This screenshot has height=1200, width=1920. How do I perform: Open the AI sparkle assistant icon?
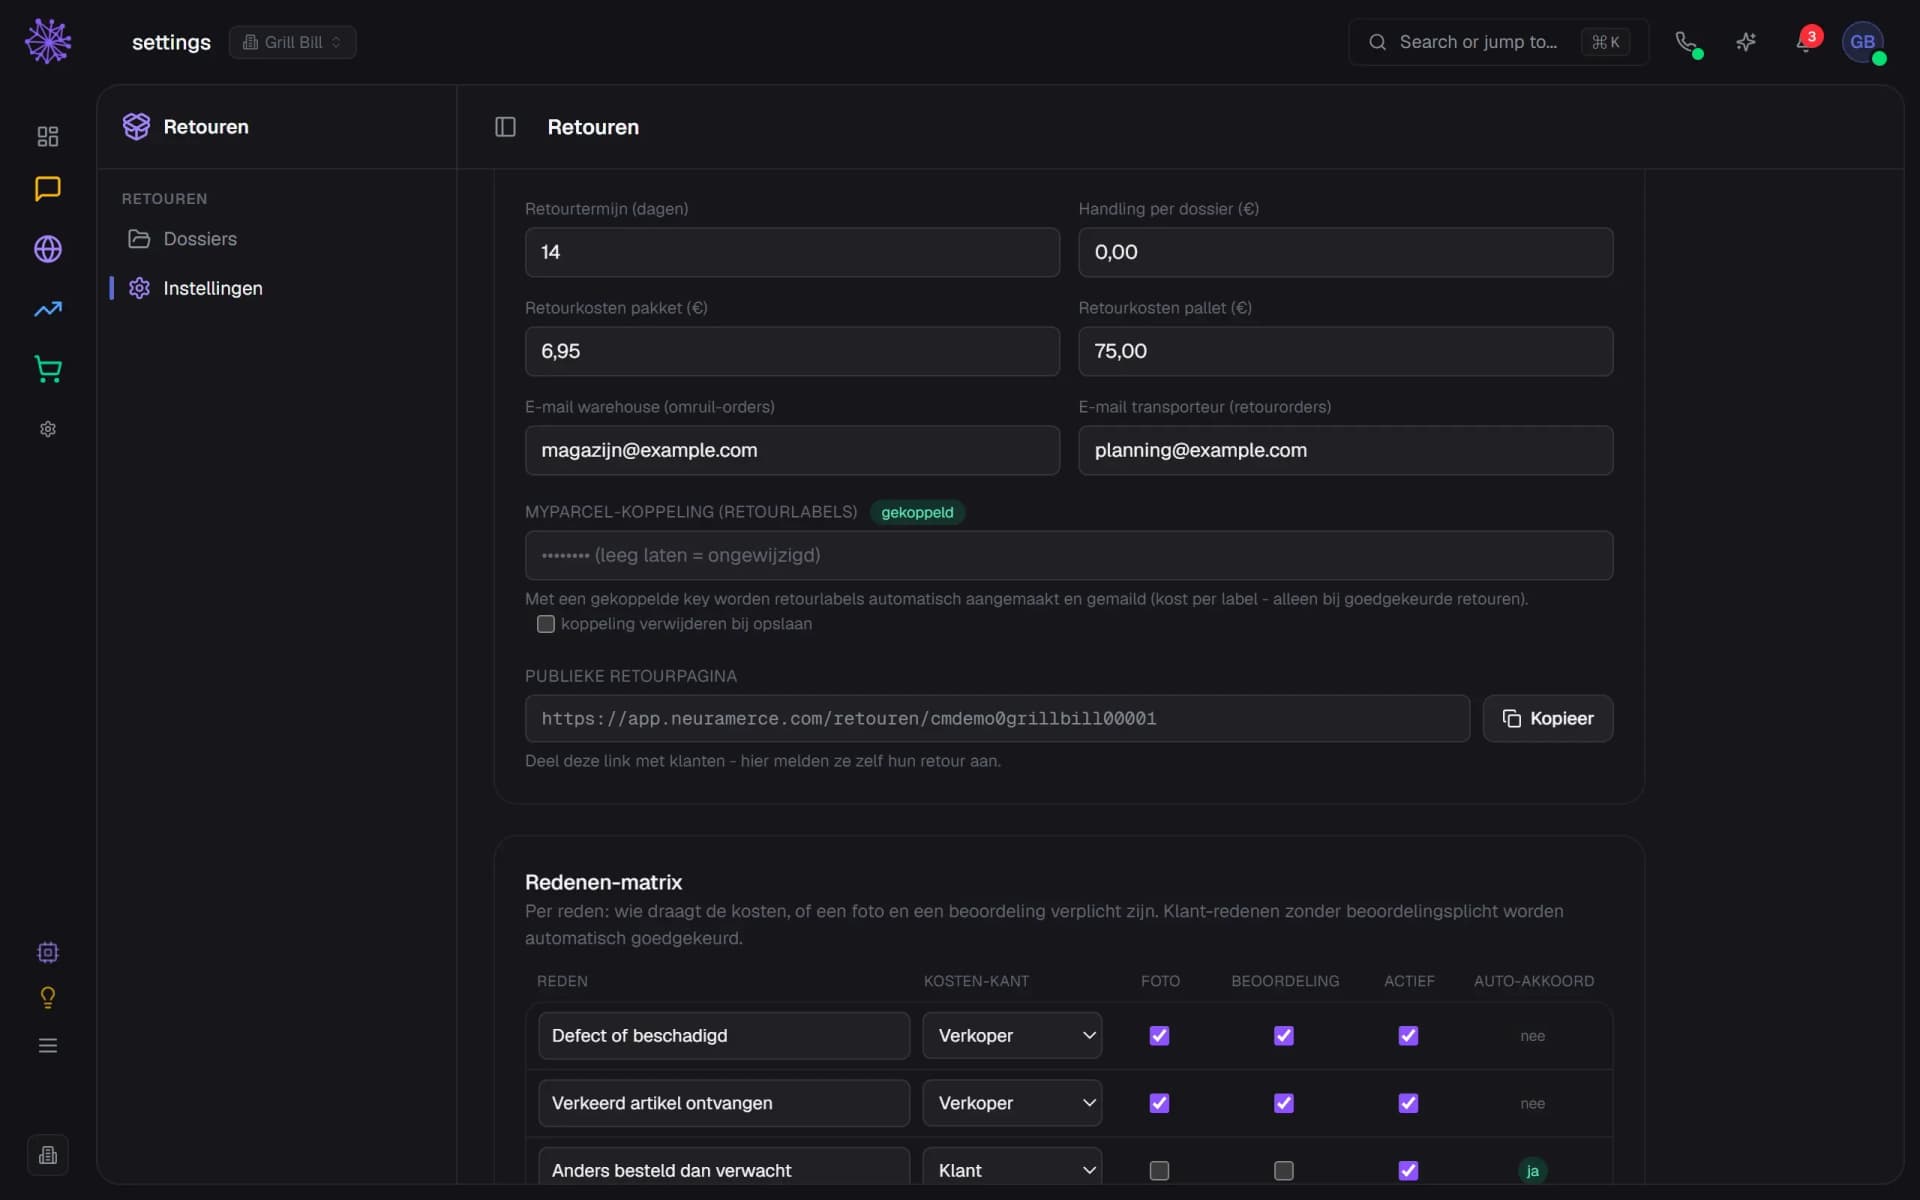coord(1746,42)
